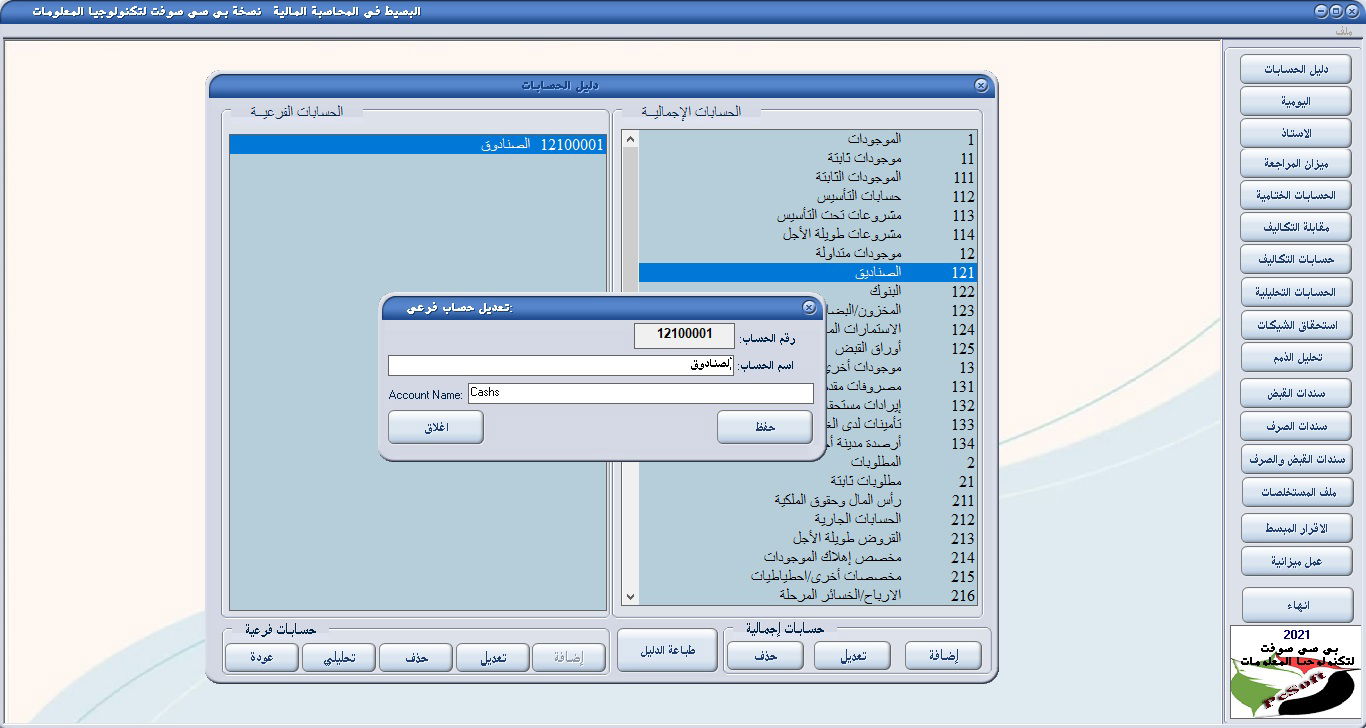Close the دليل الحسابات window with X icon

pyautogui.click(x=981, y=86)
